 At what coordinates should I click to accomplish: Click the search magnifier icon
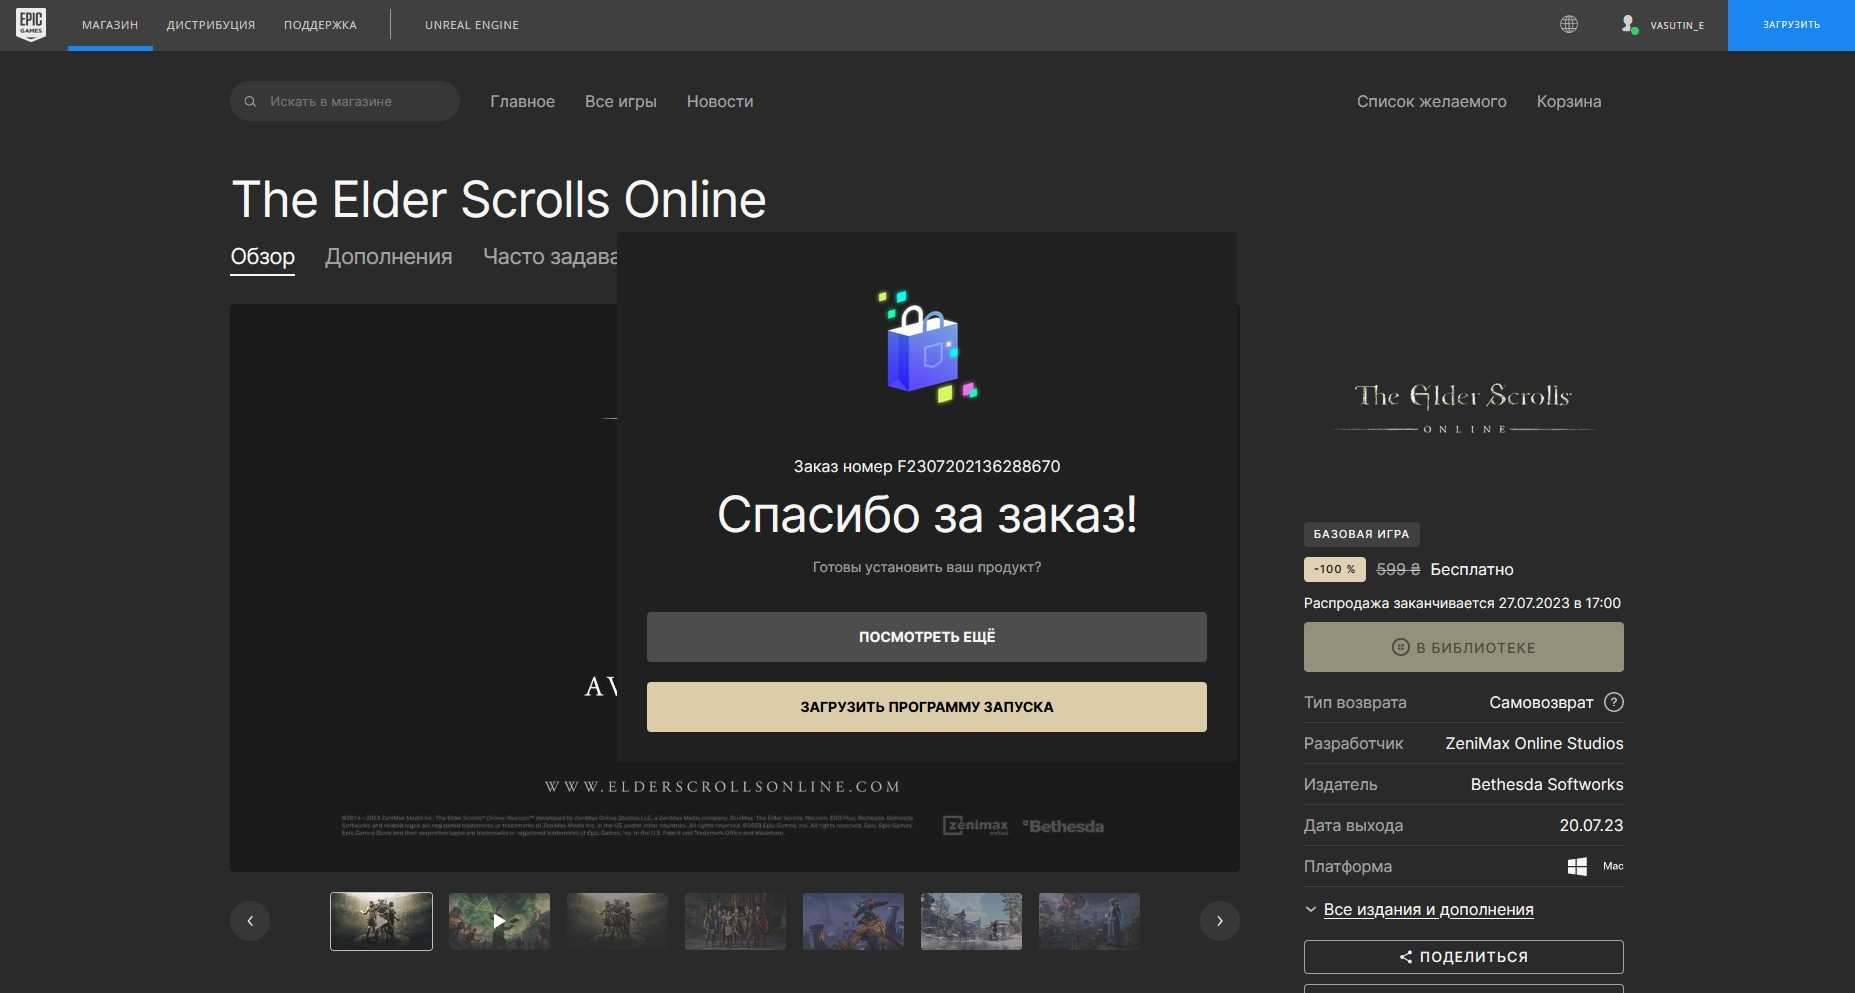[x=251, y=101]
